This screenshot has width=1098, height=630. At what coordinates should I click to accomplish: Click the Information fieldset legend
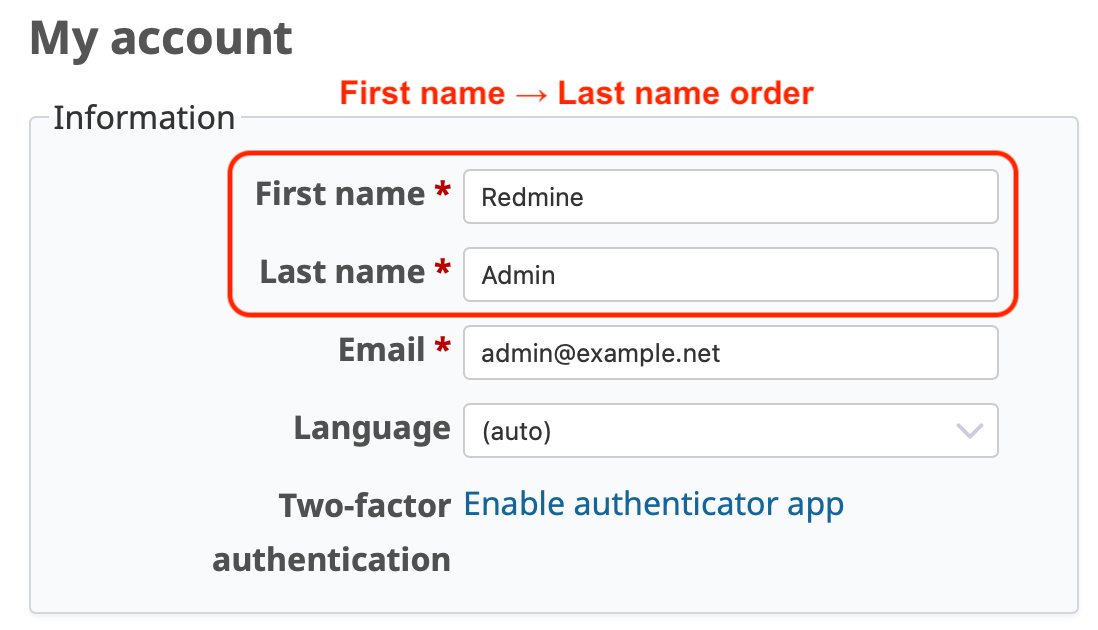tap(144, 117)
